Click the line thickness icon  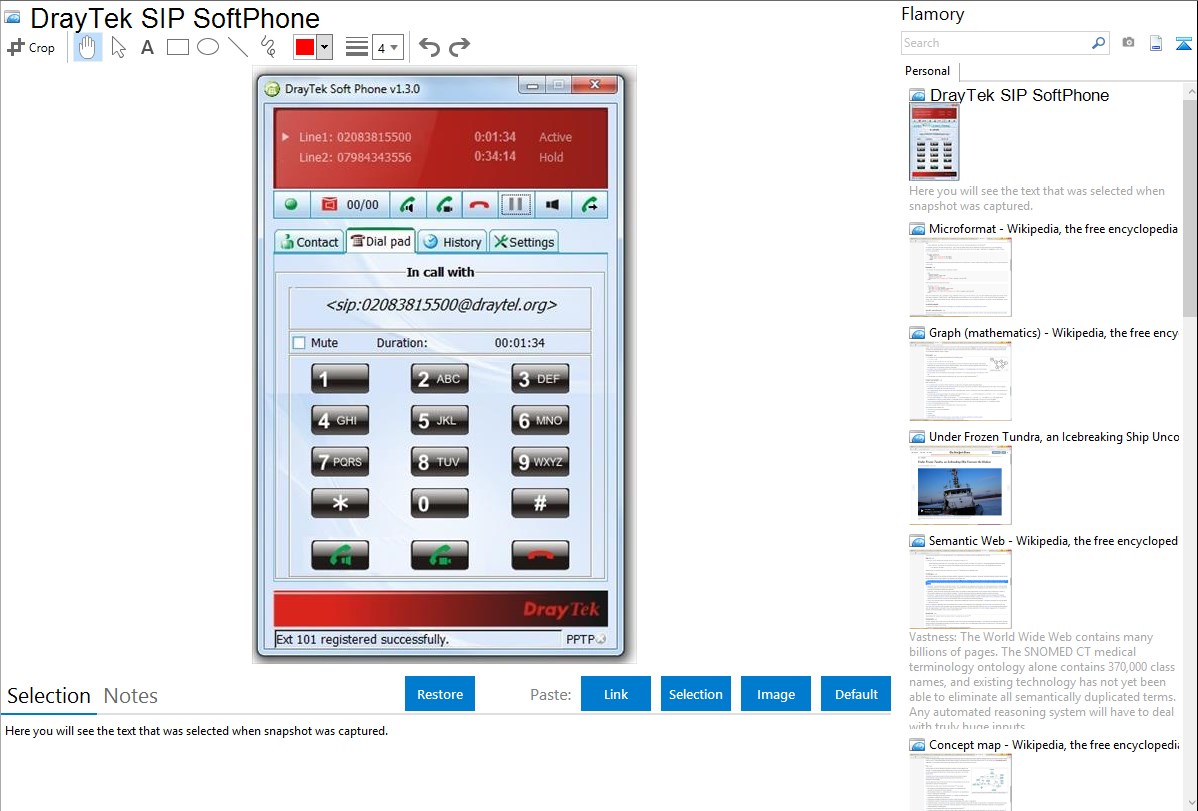point(357,47)
